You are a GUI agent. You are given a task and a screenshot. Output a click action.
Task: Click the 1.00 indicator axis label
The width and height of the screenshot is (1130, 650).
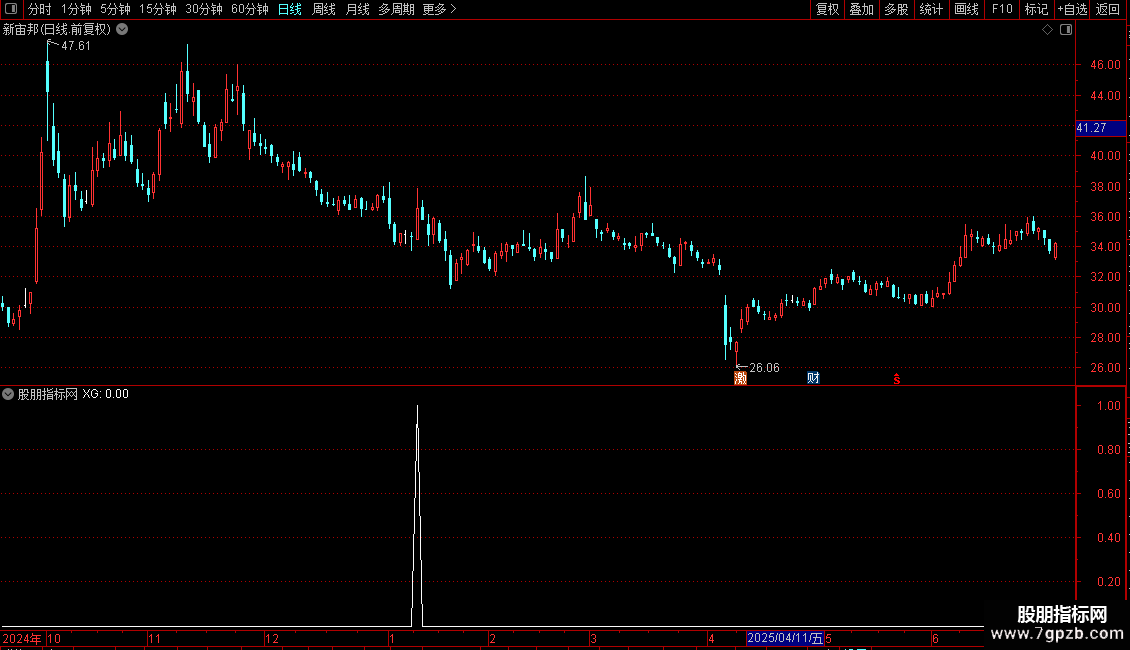(1108, 406)
